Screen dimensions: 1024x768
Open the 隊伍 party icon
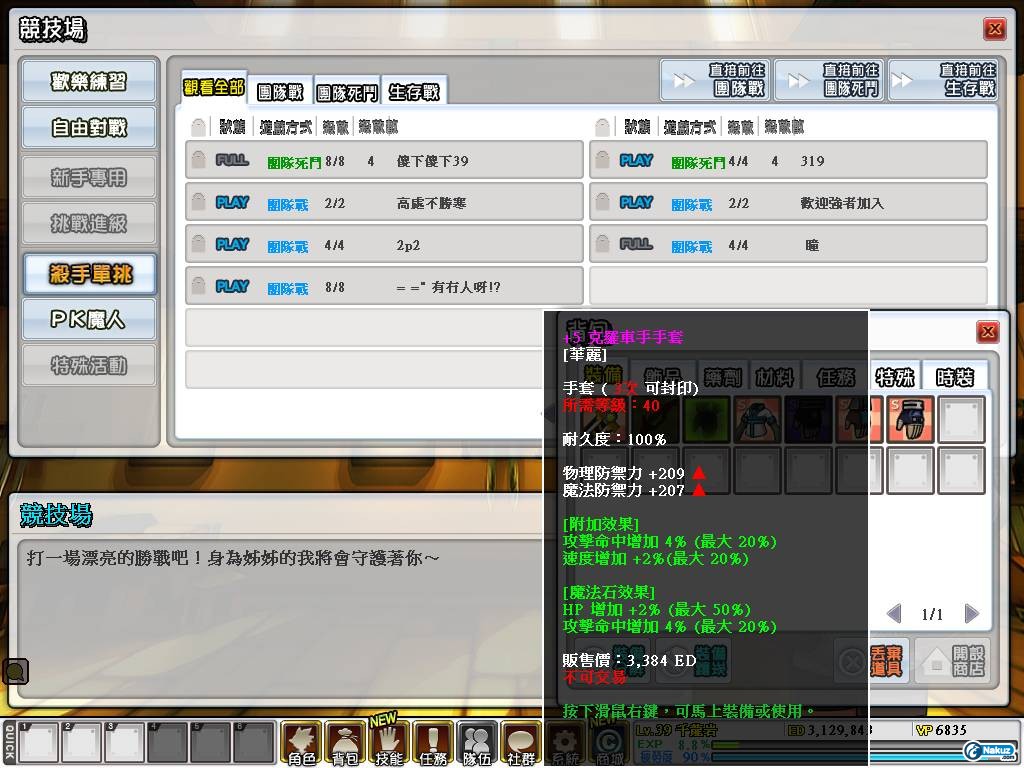pos(477,743)
